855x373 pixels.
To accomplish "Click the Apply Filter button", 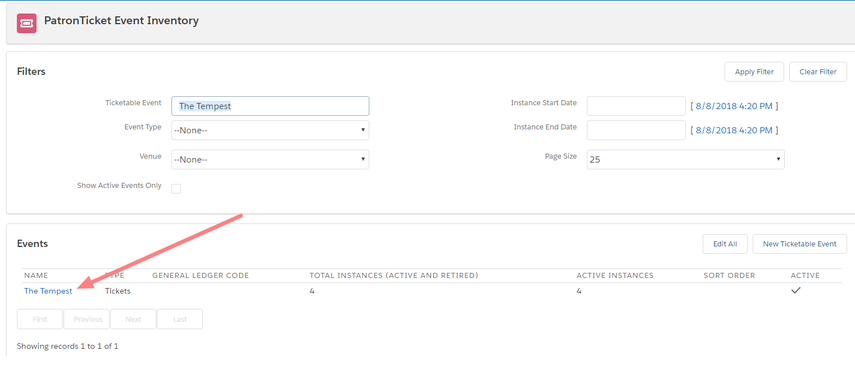I will [754, 72].
